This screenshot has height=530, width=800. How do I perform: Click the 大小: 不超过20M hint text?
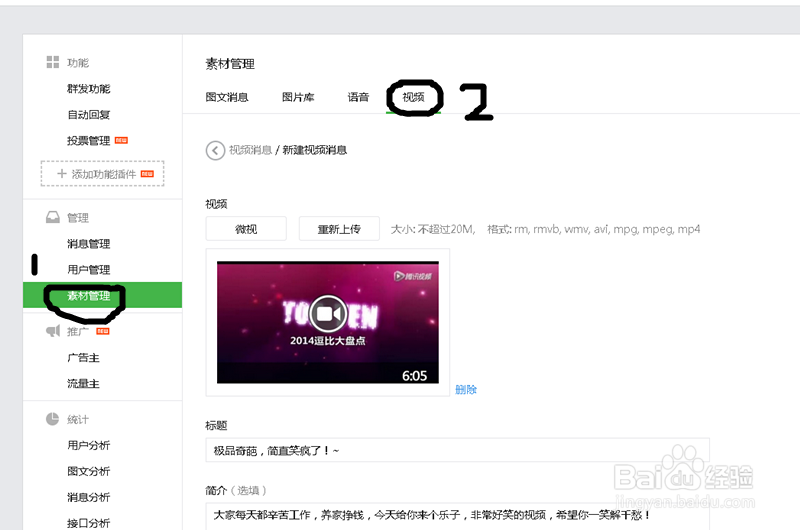433,229
